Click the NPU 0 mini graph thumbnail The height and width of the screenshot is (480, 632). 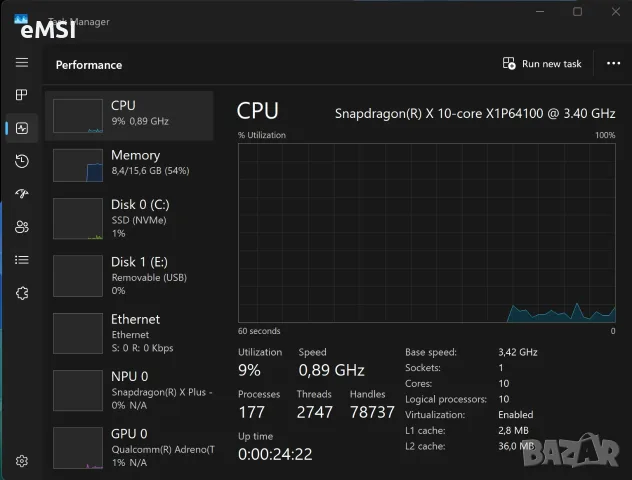[x=78, y=391]
